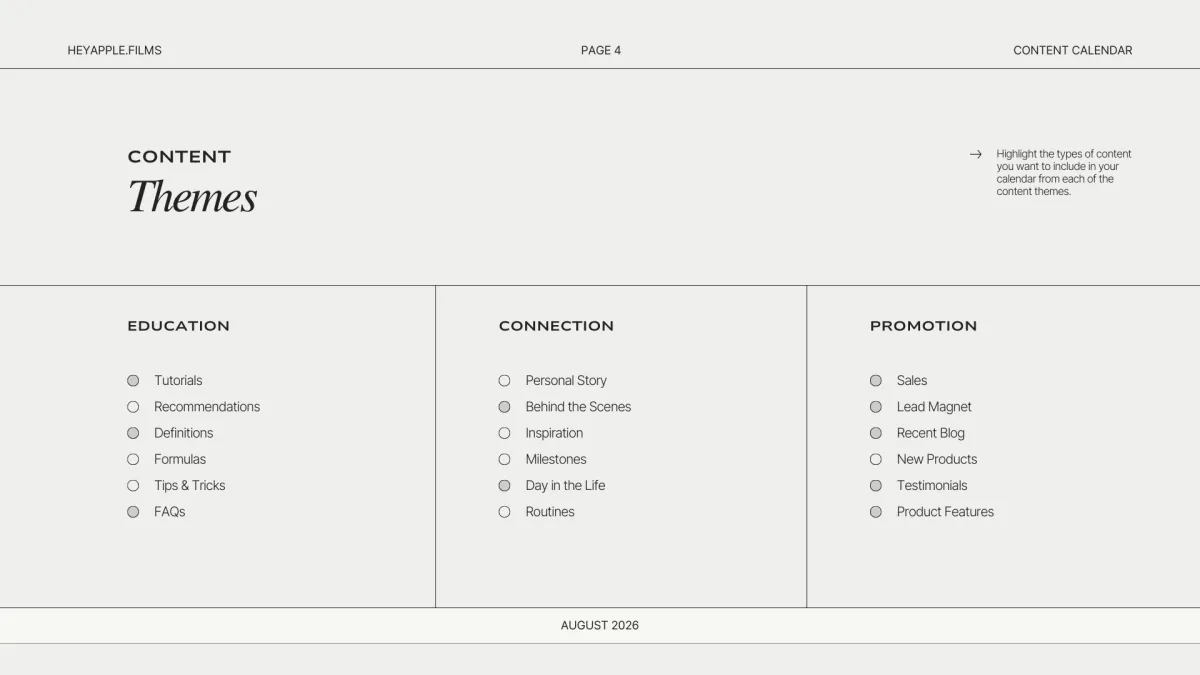The height and width of the screenshot is (675, 1200).
Task: Select the Personal Story circle
Action: 504,381
